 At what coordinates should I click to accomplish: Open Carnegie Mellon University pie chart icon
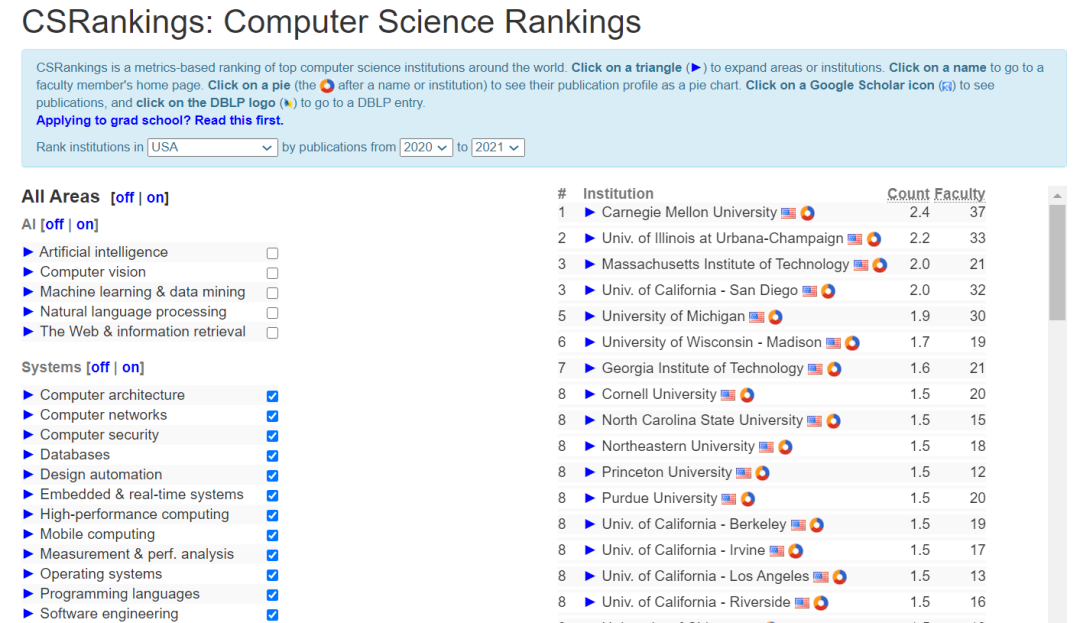807,213
